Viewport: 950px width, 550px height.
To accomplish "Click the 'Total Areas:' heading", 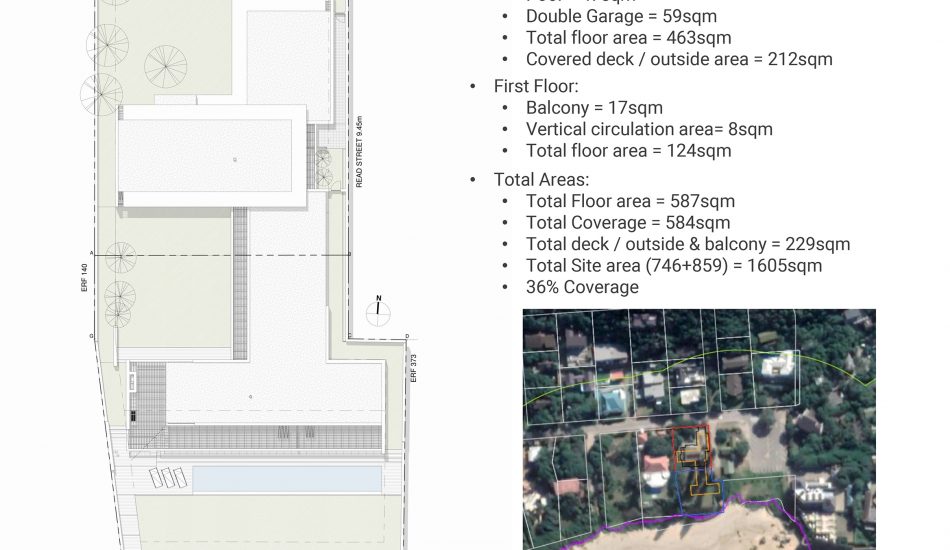I will 541,180.
